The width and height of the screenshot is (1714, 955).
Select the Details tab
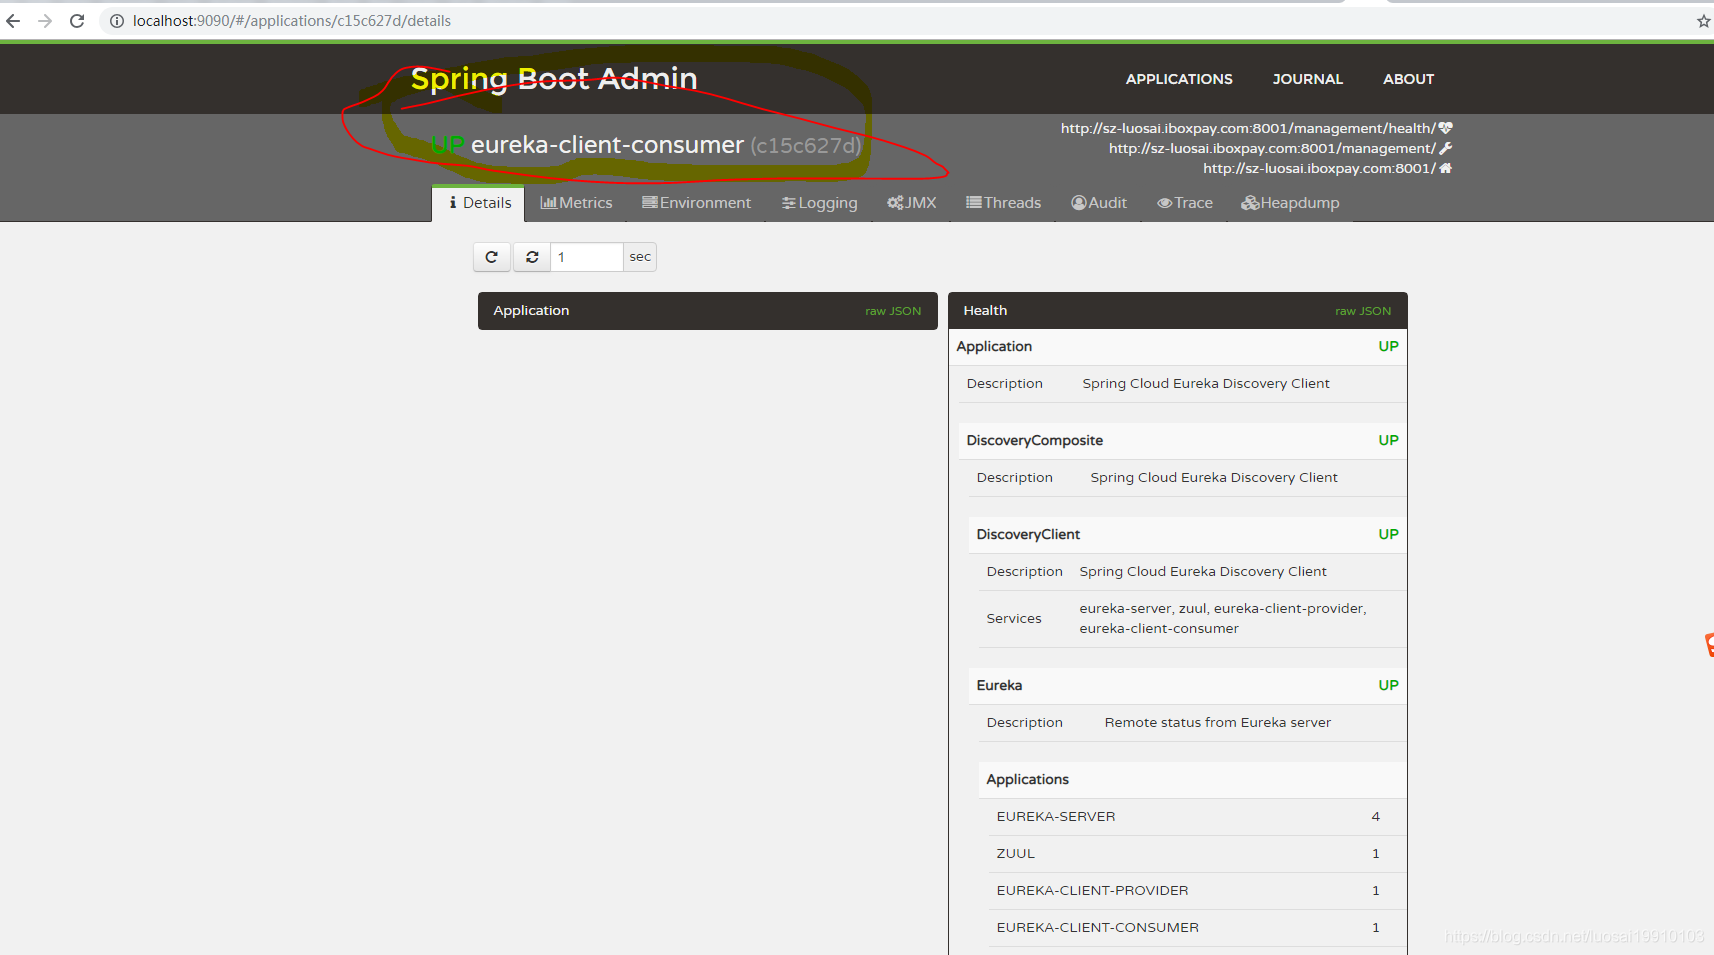click(x=479, y=203)
